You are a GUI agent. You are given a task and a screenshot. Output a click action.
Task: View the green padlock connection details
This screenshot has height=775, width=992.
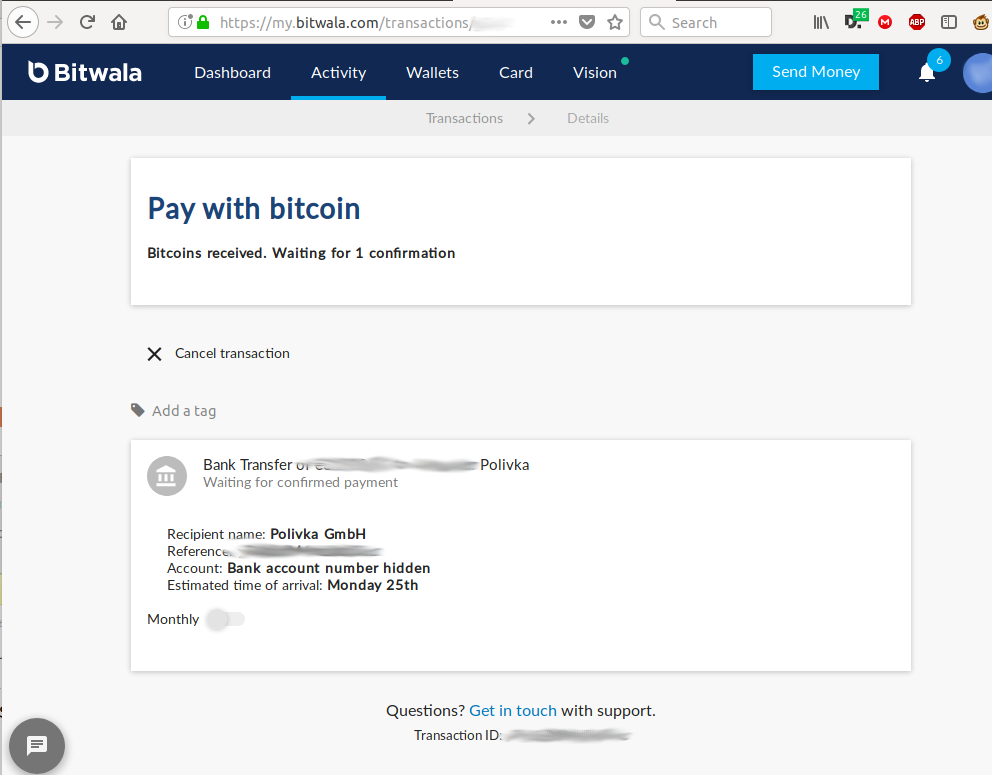point(203,23)
